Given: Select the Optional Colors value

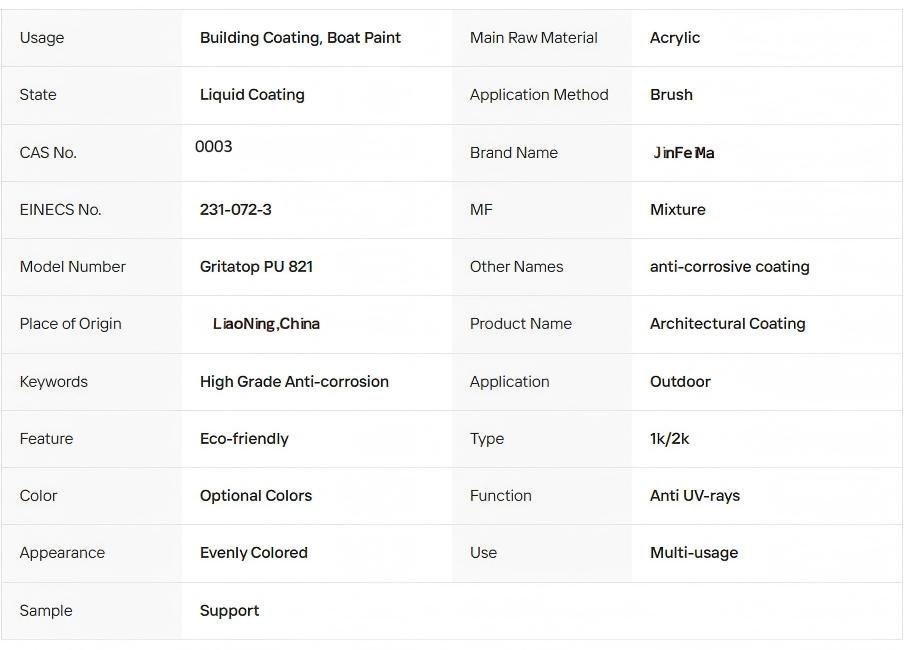Looking at the screenshot, I should click(256, 496).
